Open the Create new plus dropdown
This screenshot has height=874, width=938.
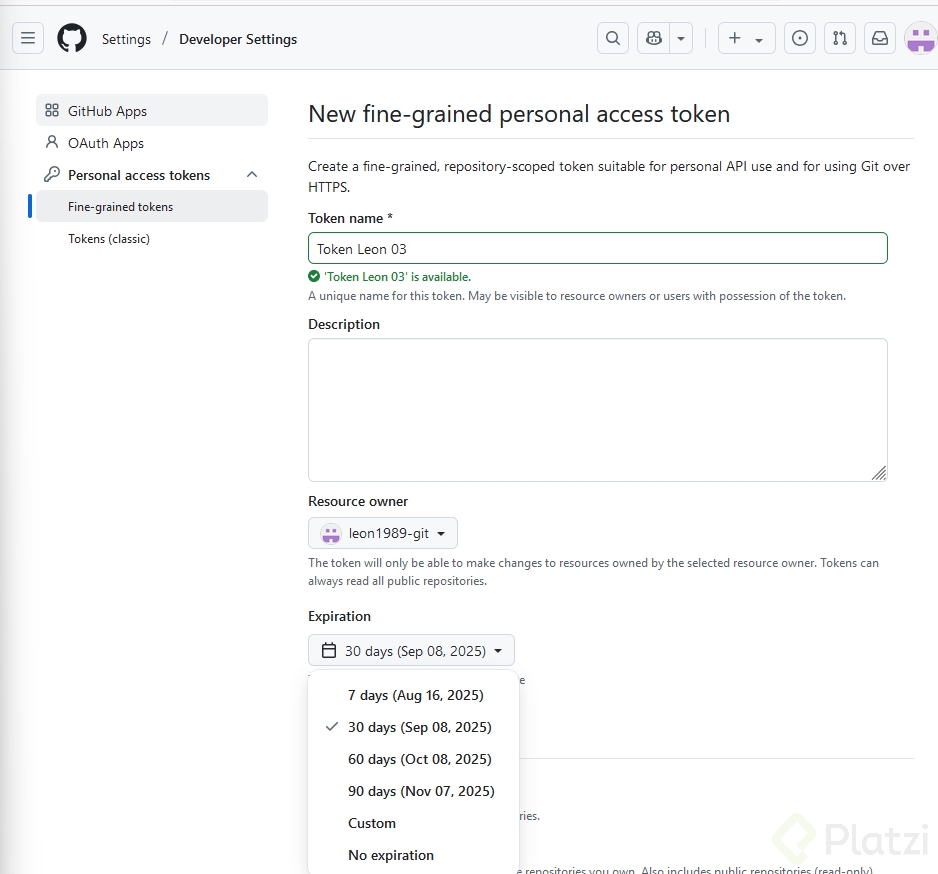pos(746,38)
